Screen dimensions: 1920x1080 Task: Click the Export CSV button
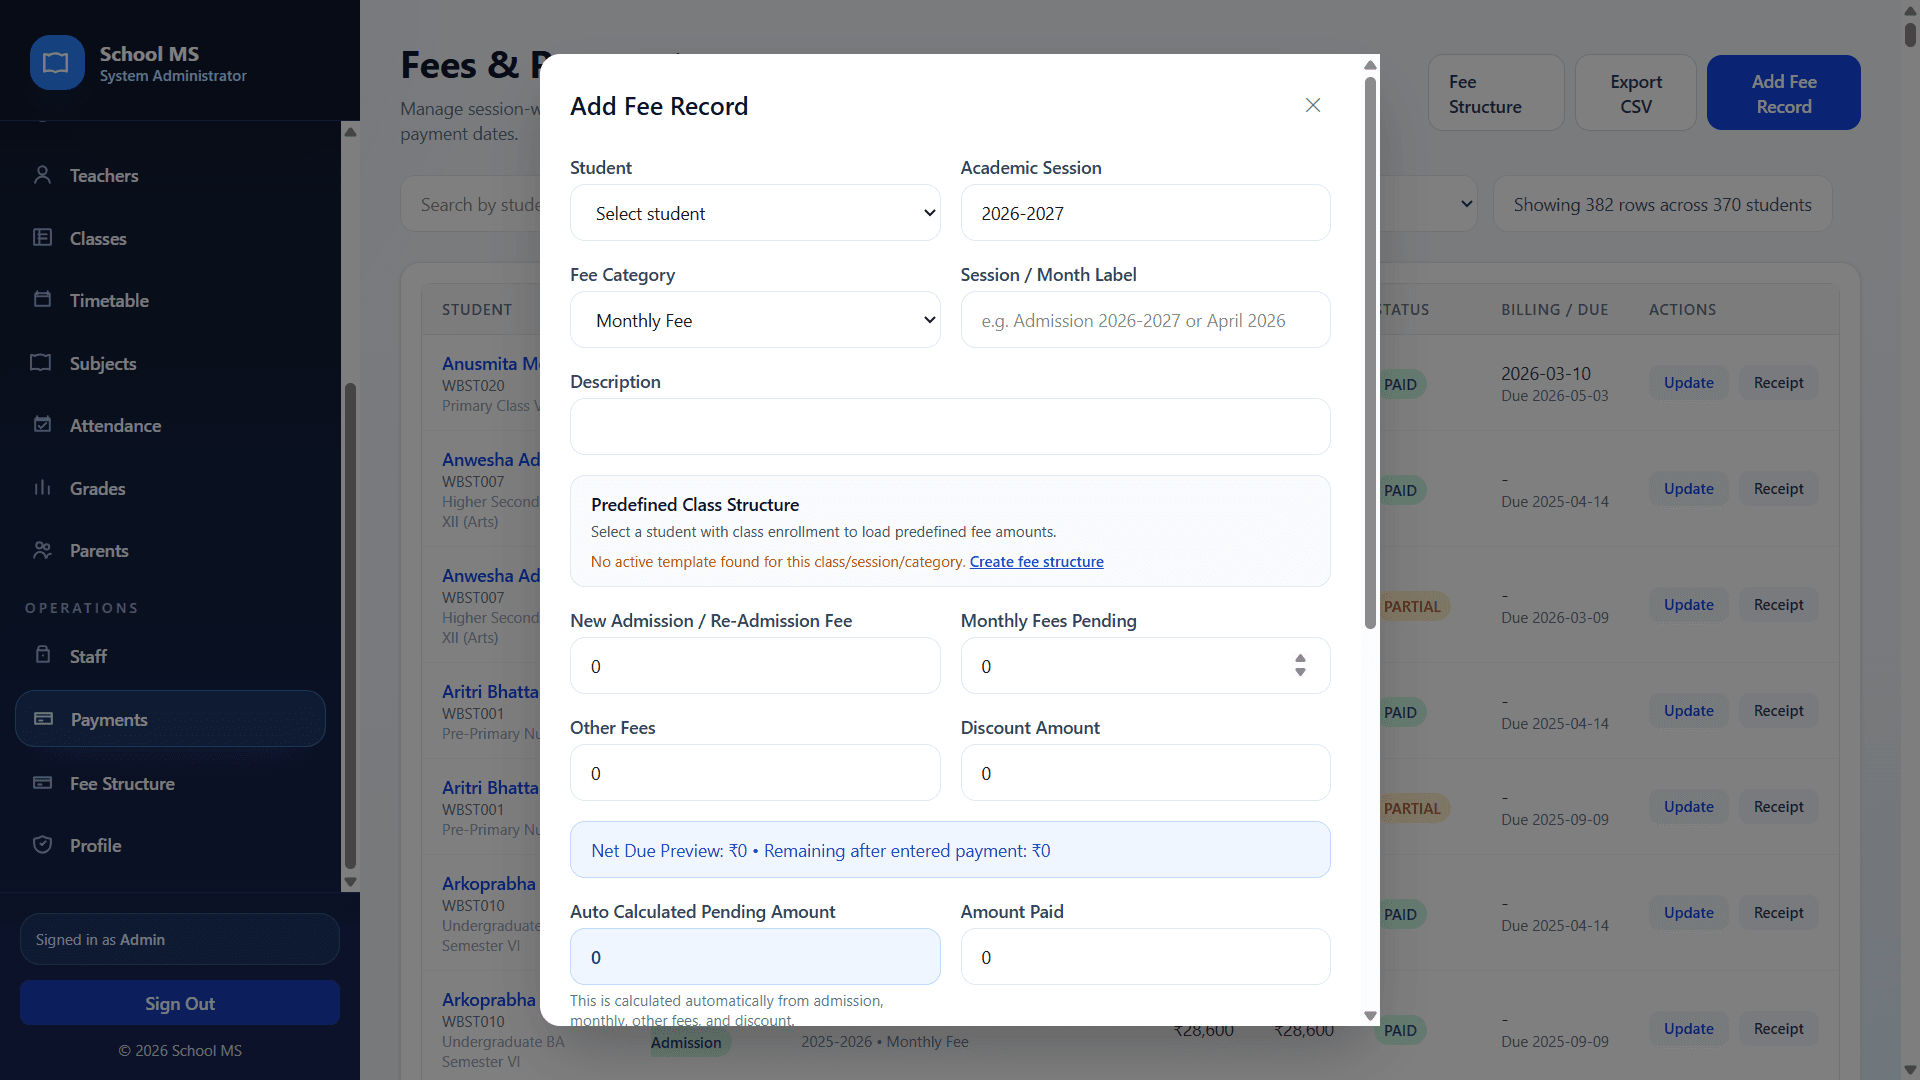tap(1636, 93)
